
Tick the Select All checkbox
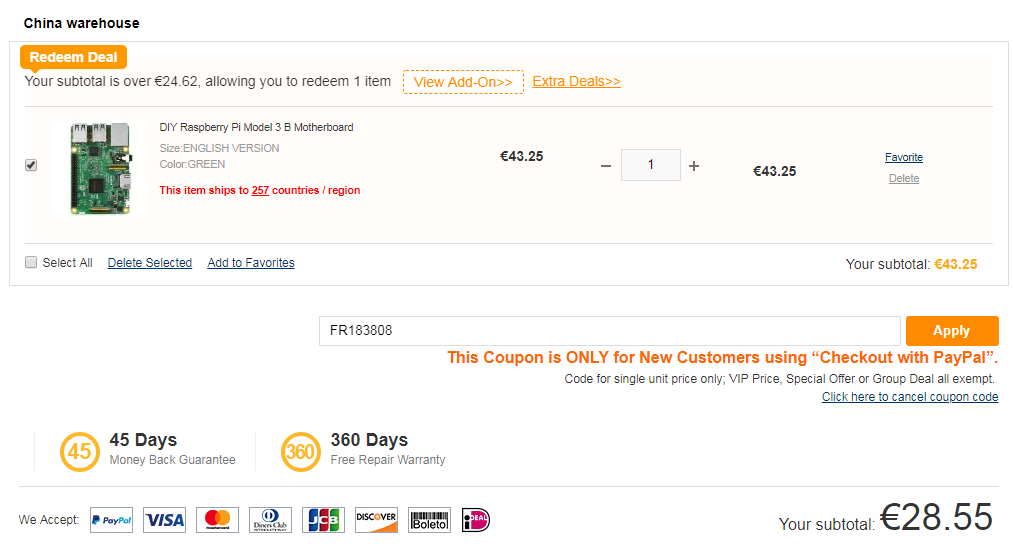pos(31,262)
